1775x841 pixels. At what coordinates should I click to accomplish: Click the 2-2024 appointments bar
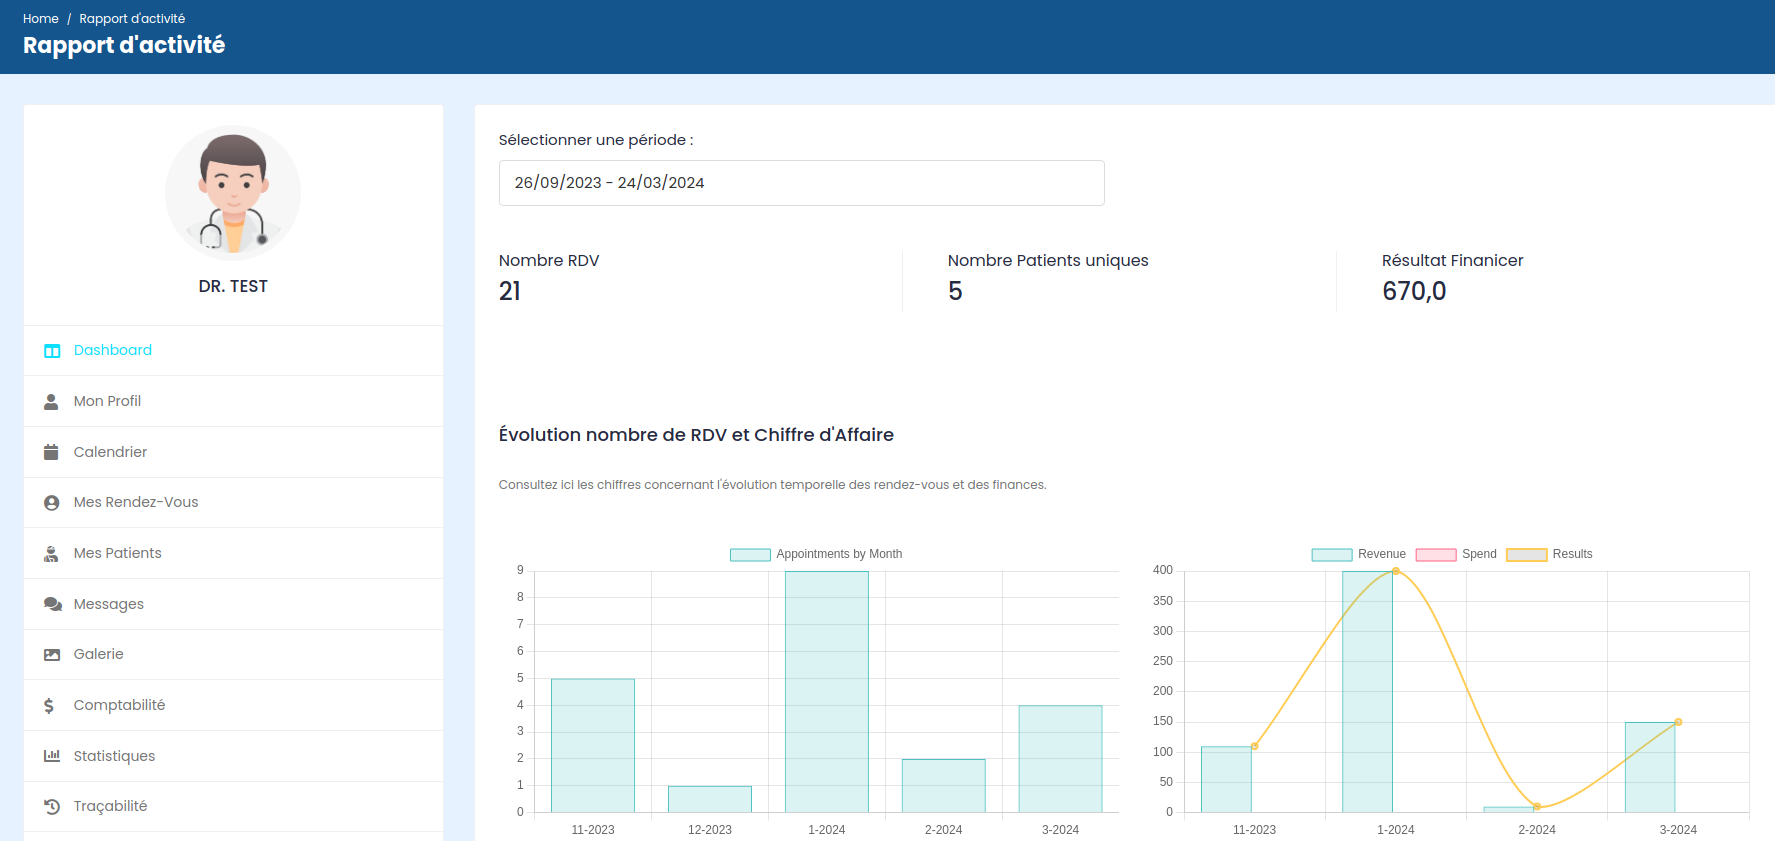(944, 786)
